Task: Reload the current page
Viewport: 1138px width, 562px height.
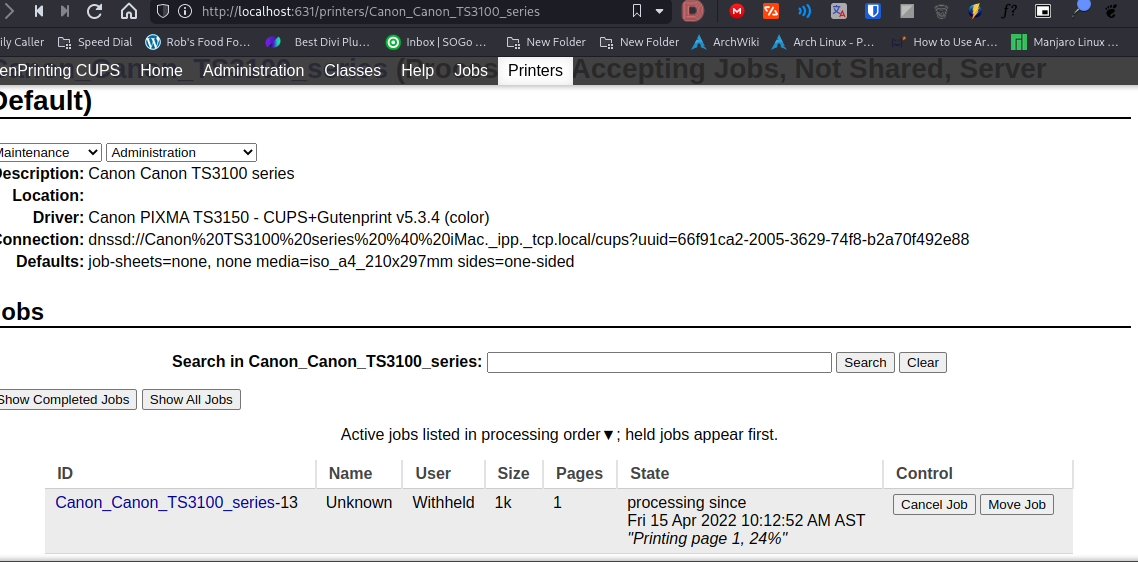Action: 94,11
